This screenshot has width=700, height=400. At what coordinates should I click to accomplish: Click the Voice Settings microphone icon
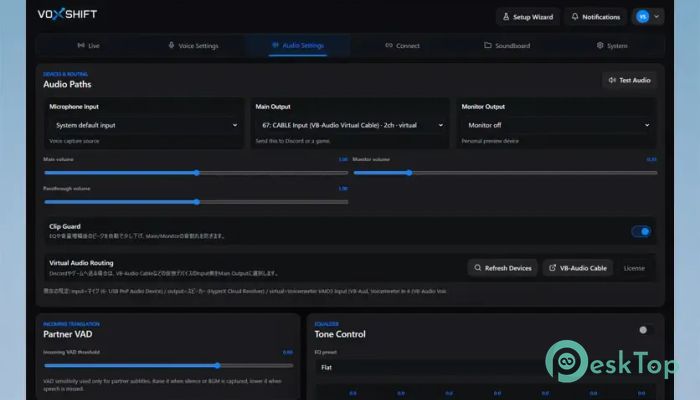pos(171,45)
